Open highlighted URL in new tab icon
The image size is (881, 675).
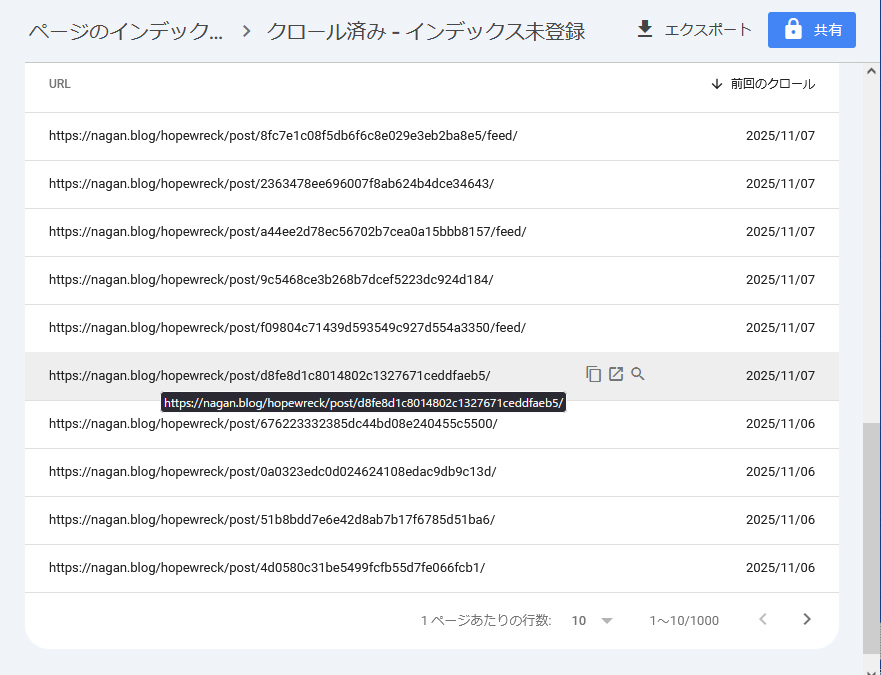pyautogui.click(x=616, y=375)
